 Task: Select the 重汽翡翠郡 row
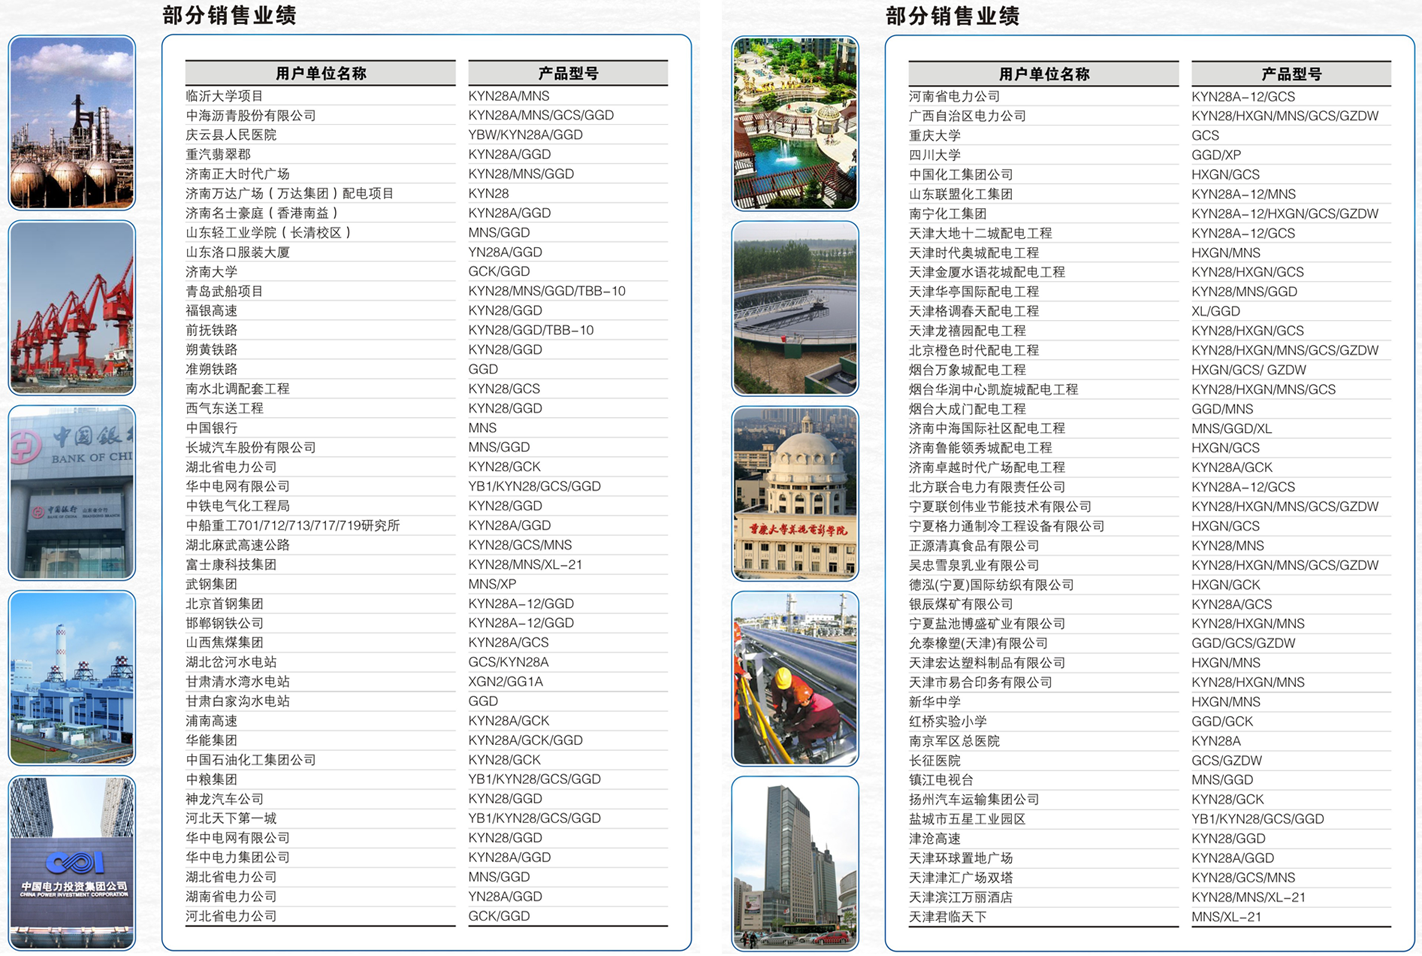pyautogui.click(x=426, y=155)
